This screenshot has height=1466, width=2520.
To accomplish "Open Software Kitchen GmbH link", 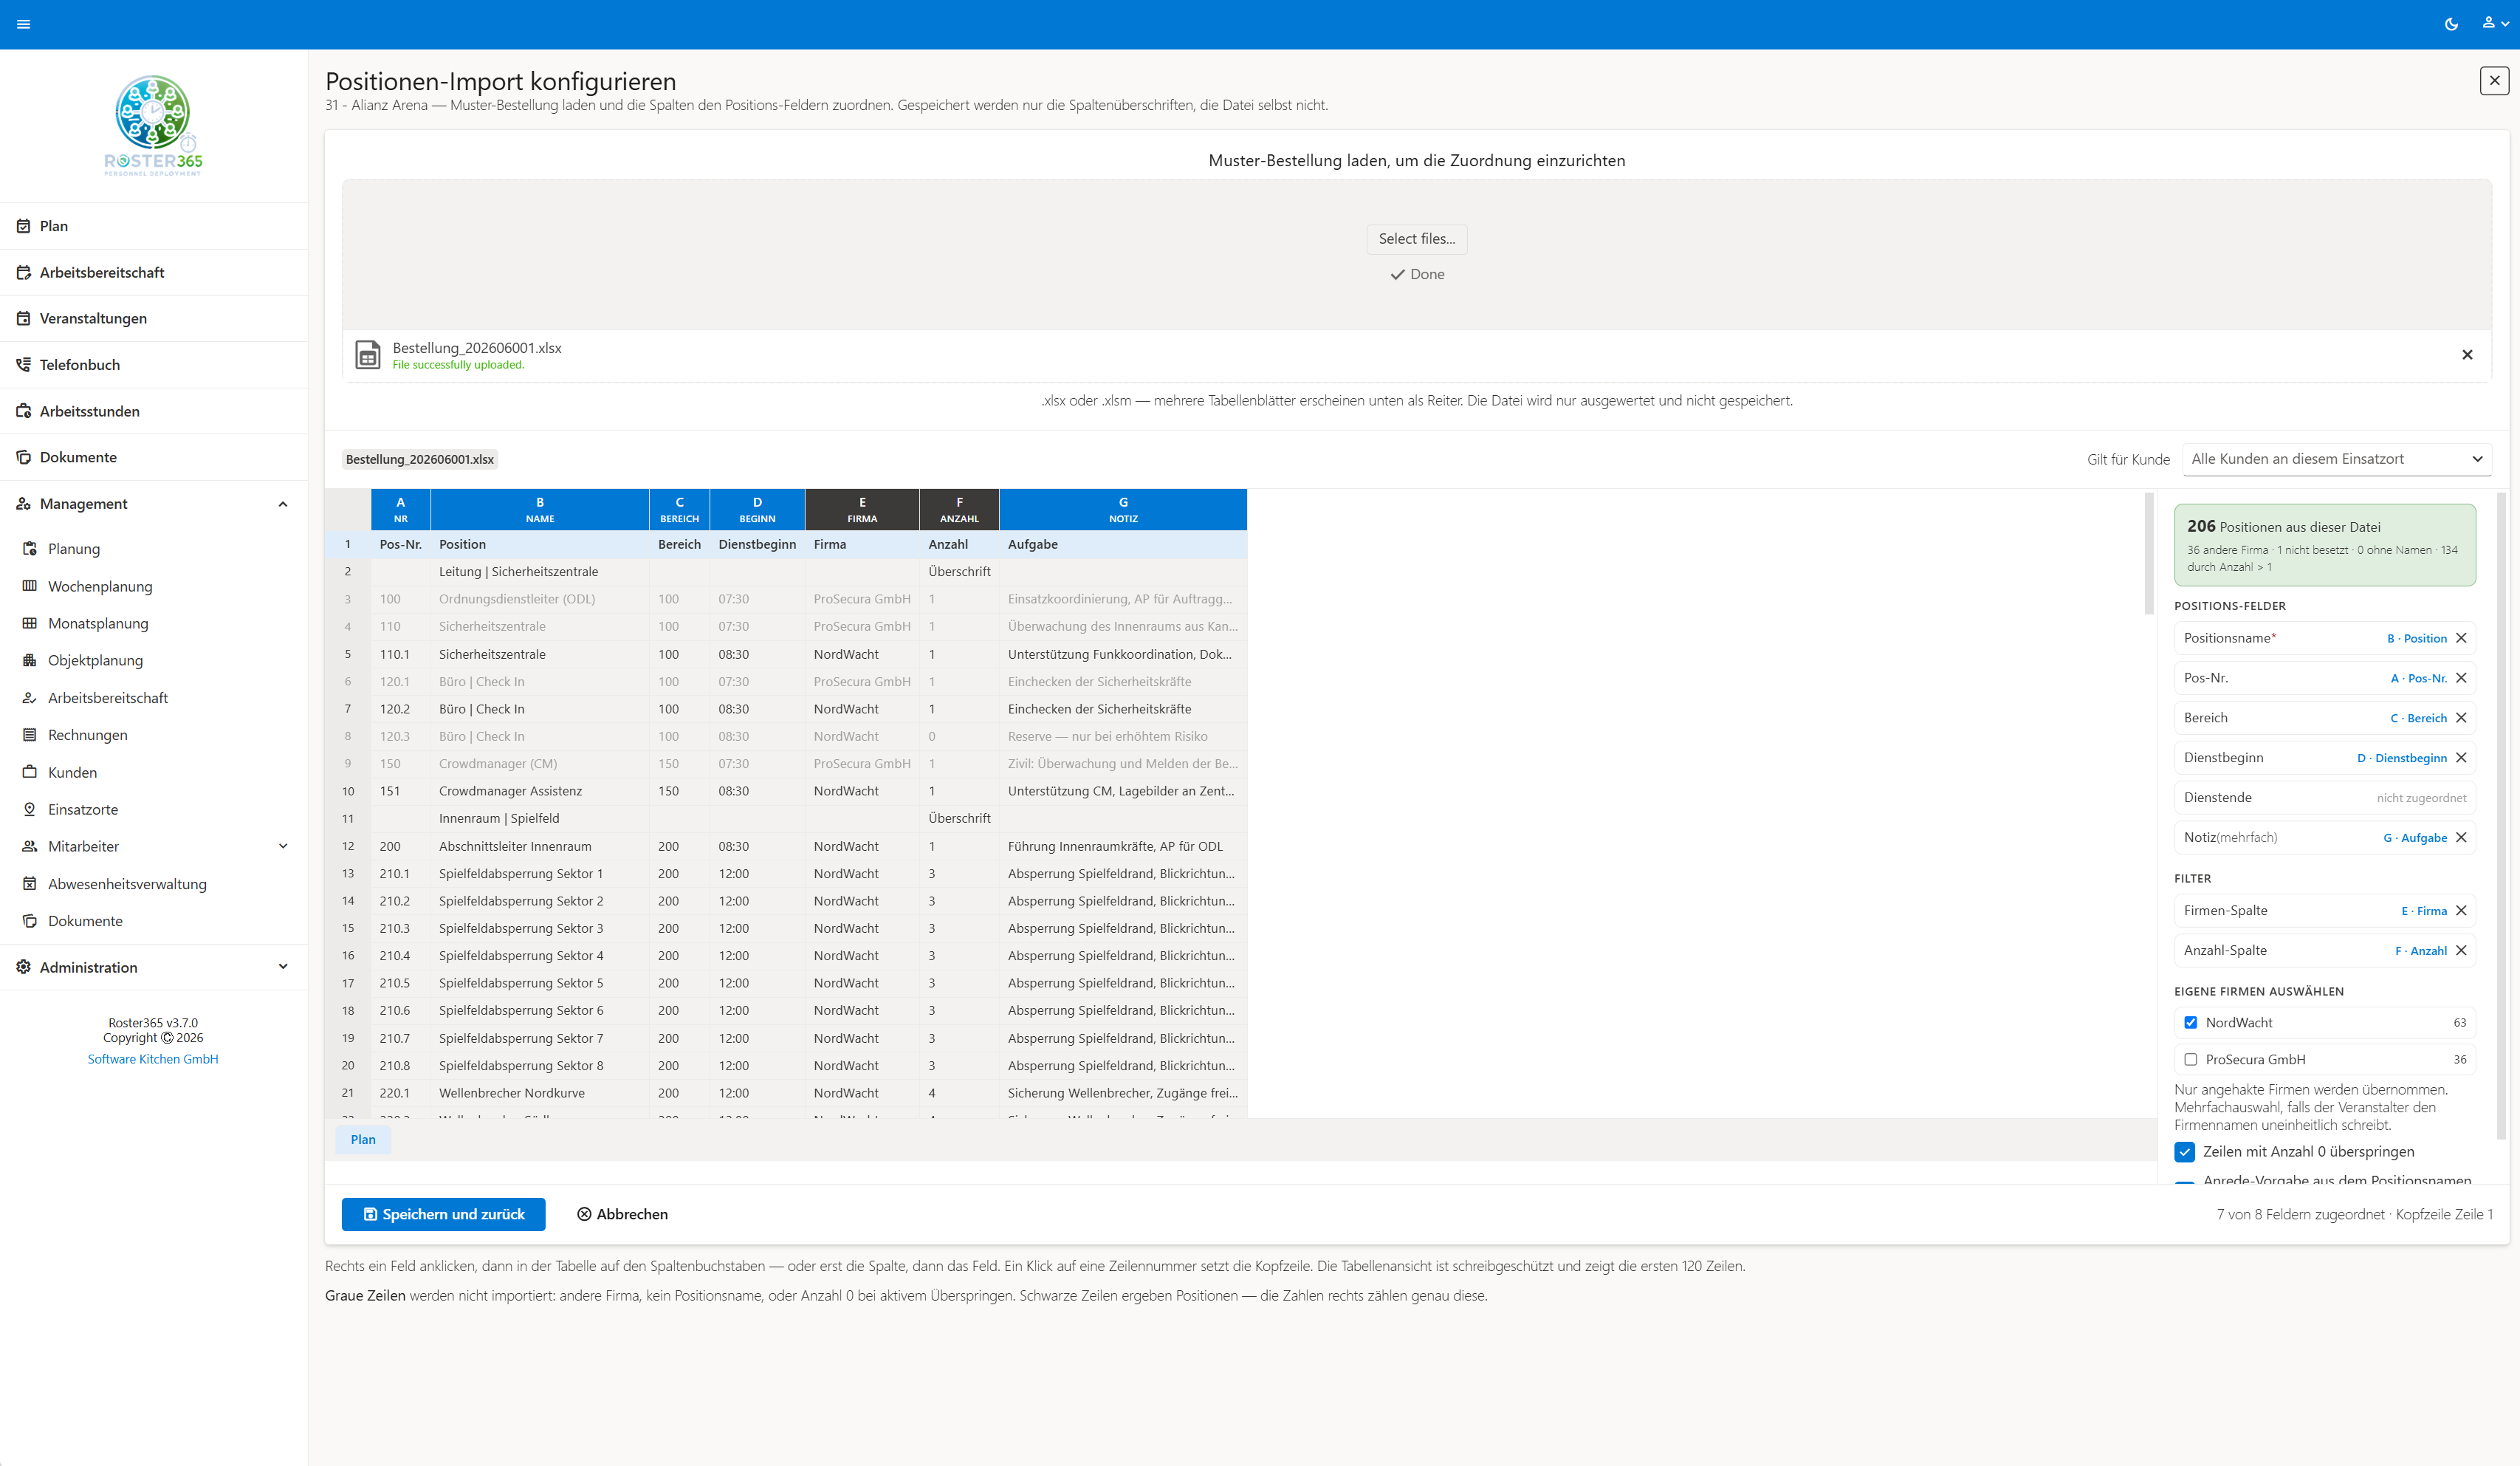I will [x=153, y=1059].
